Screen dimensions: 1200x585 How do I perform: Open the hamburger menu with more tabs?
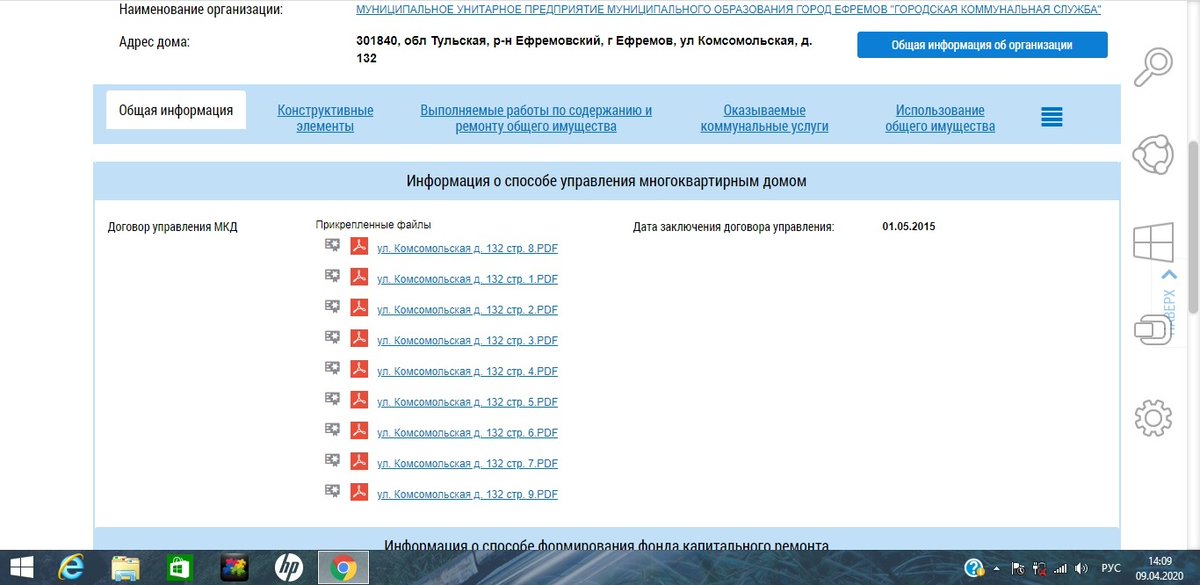1051,117
